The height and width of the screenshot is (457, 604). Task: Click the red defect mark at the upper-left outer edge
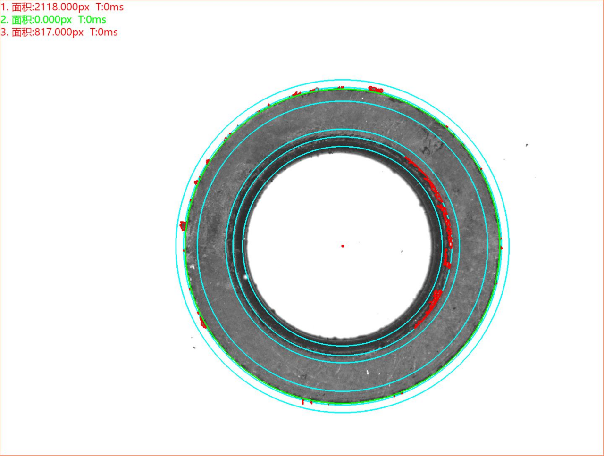coord(296,93)
